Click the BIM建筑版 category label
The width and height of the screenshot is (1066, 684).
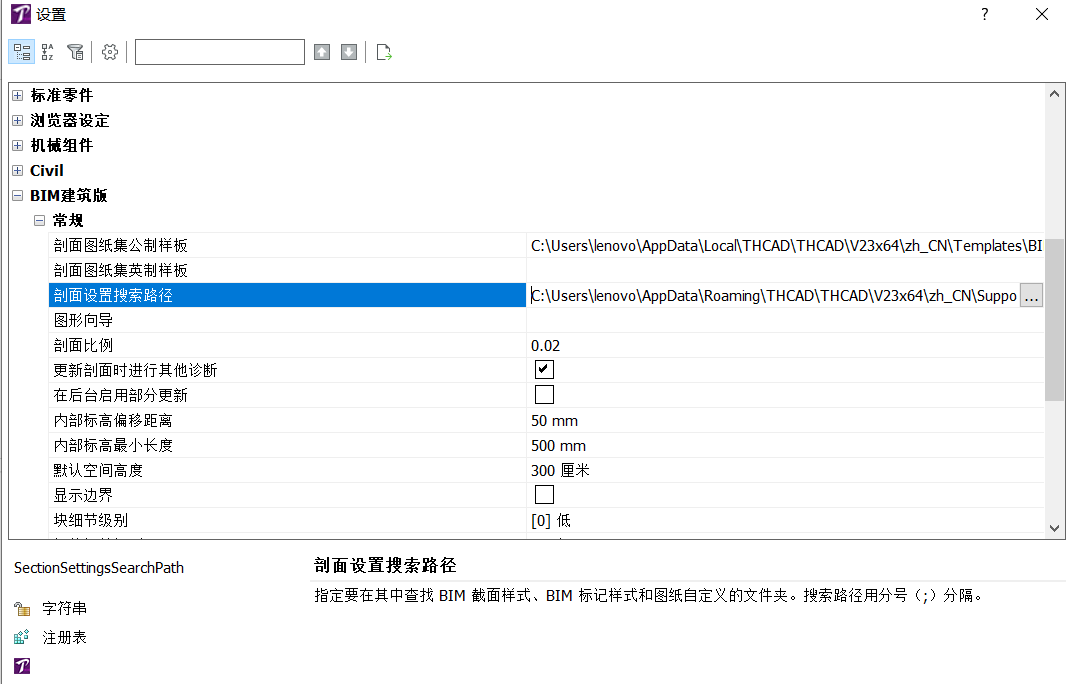pyautogui.click(x=69, y=196)
